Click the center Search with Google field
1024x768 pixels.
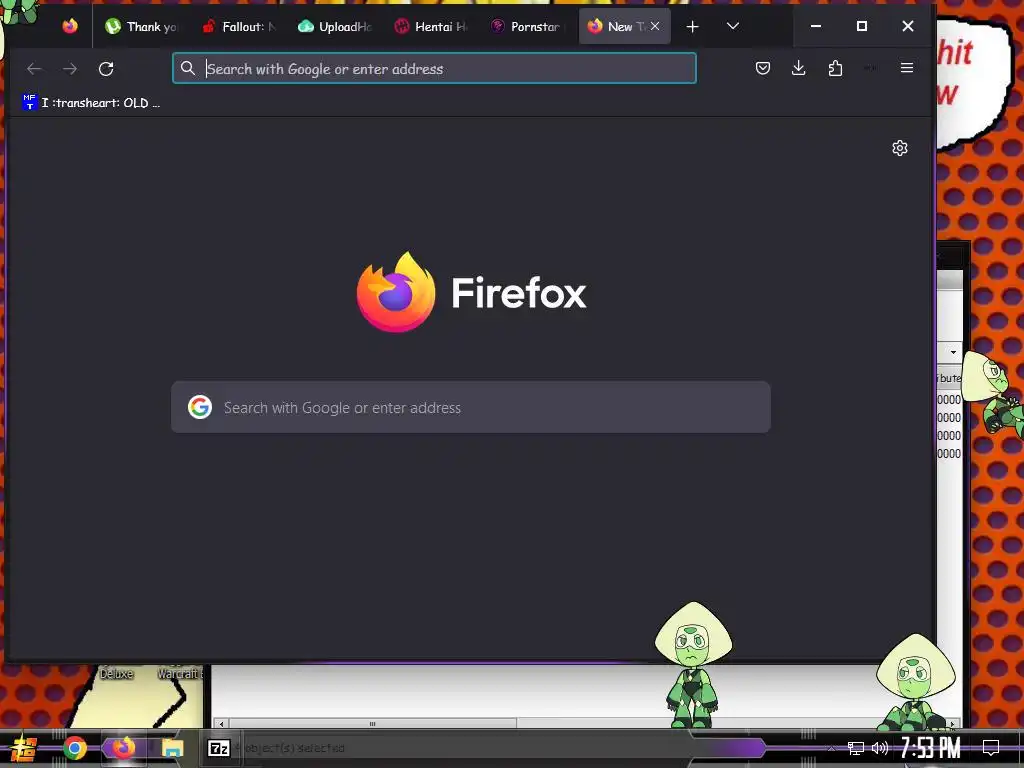coord(471,407)
